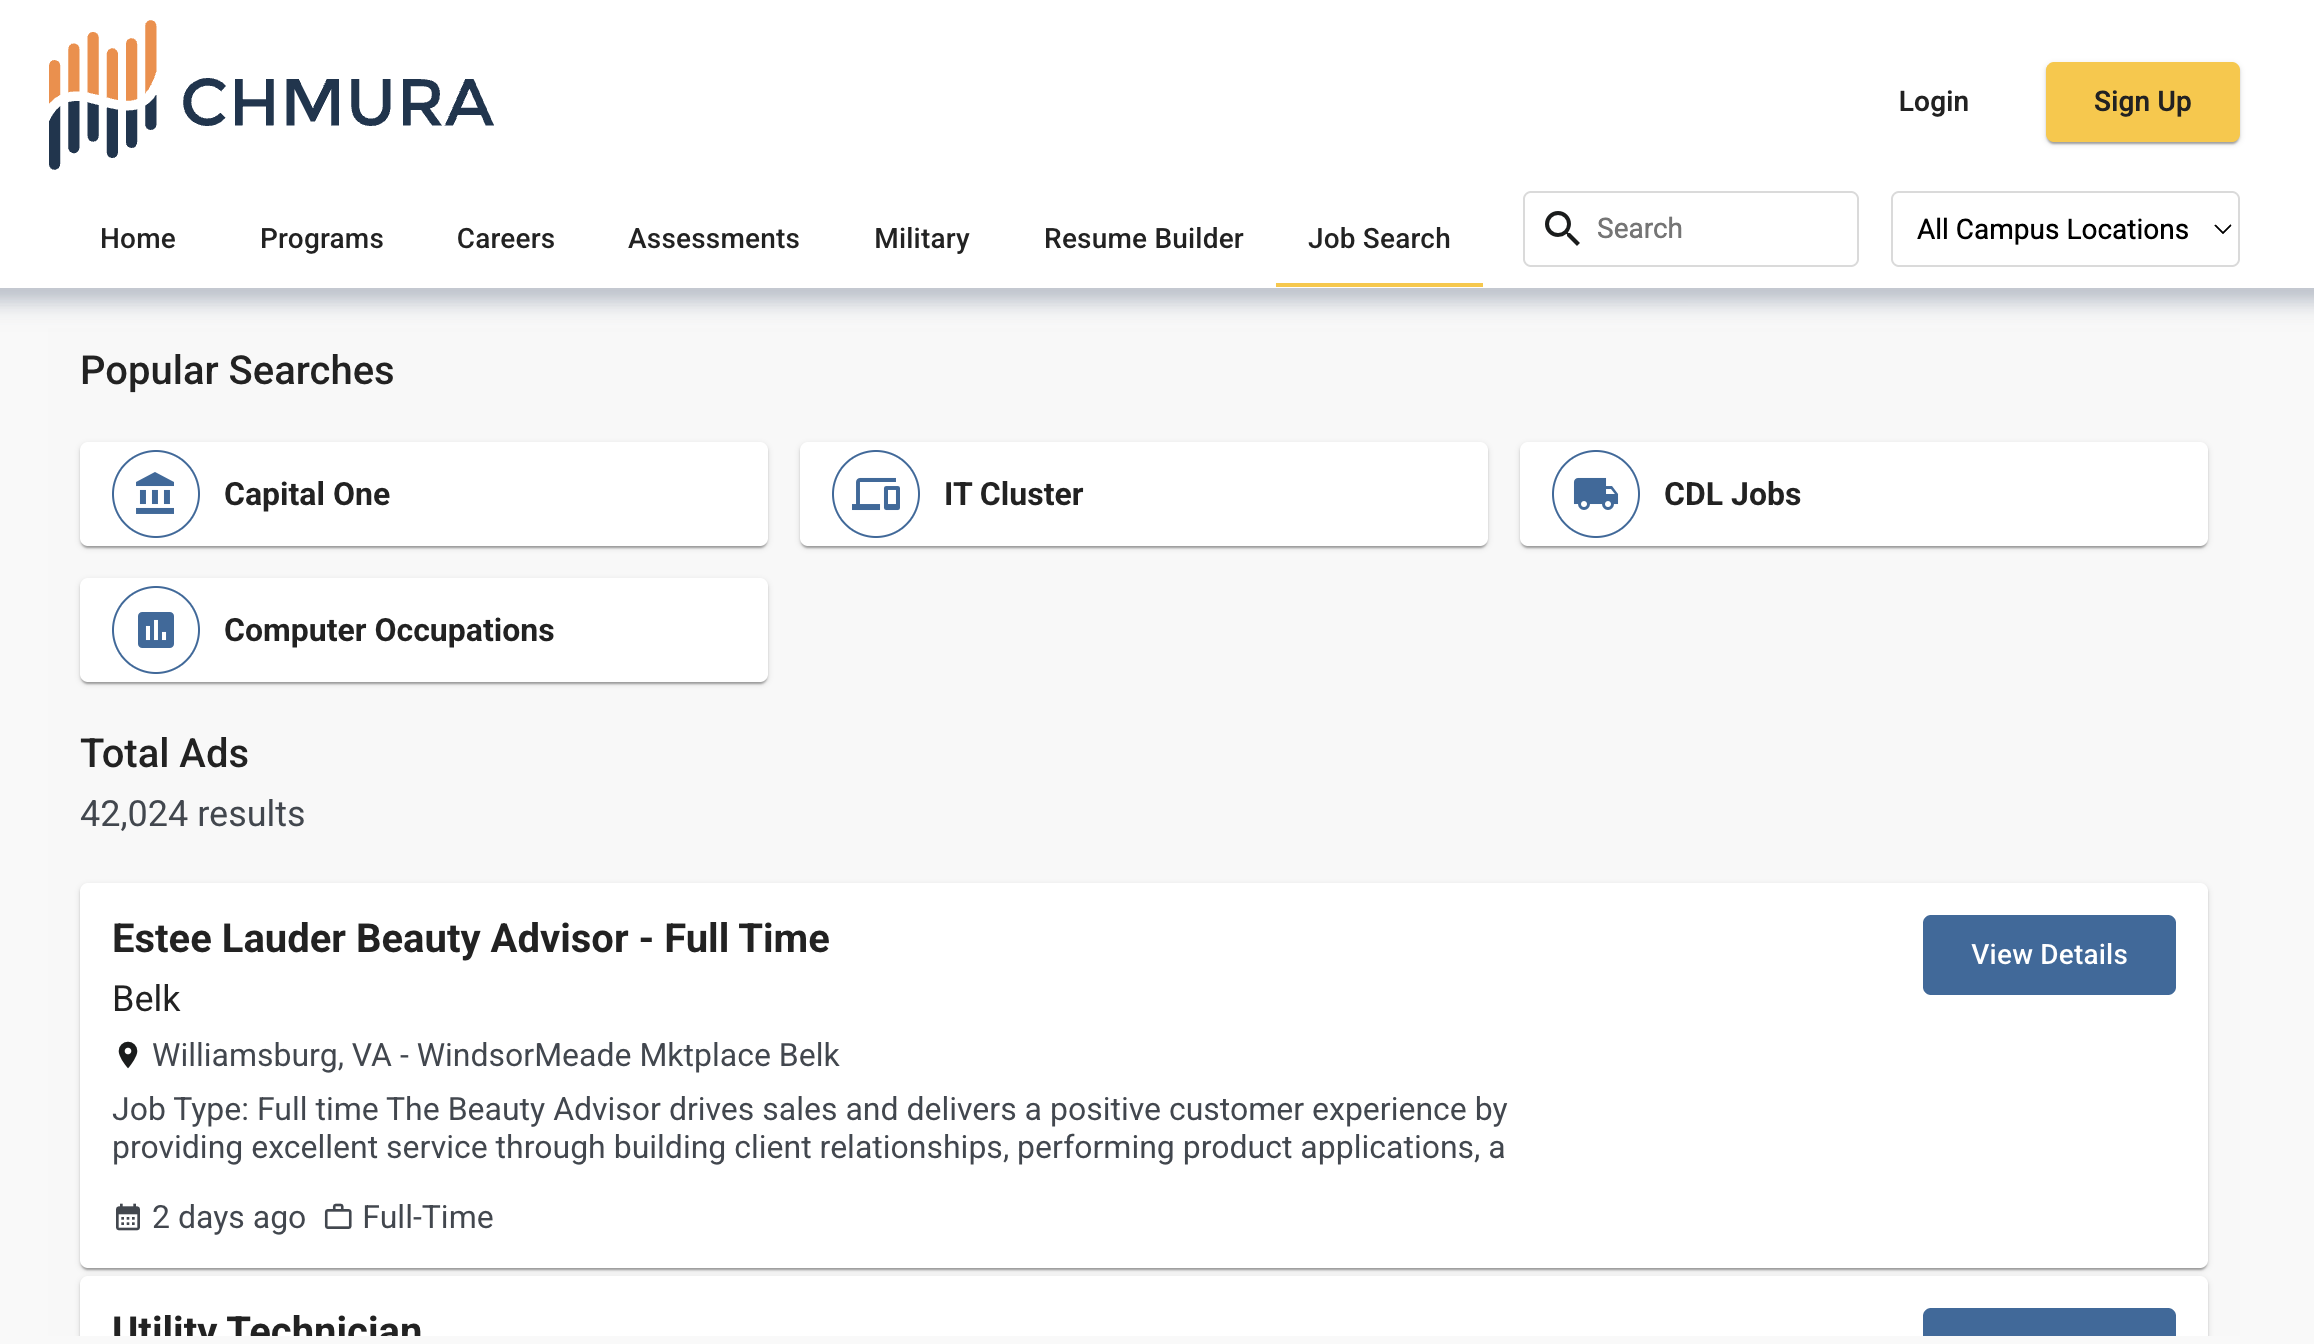Click the yellow Sign Up button

[x=2142, y=102]
